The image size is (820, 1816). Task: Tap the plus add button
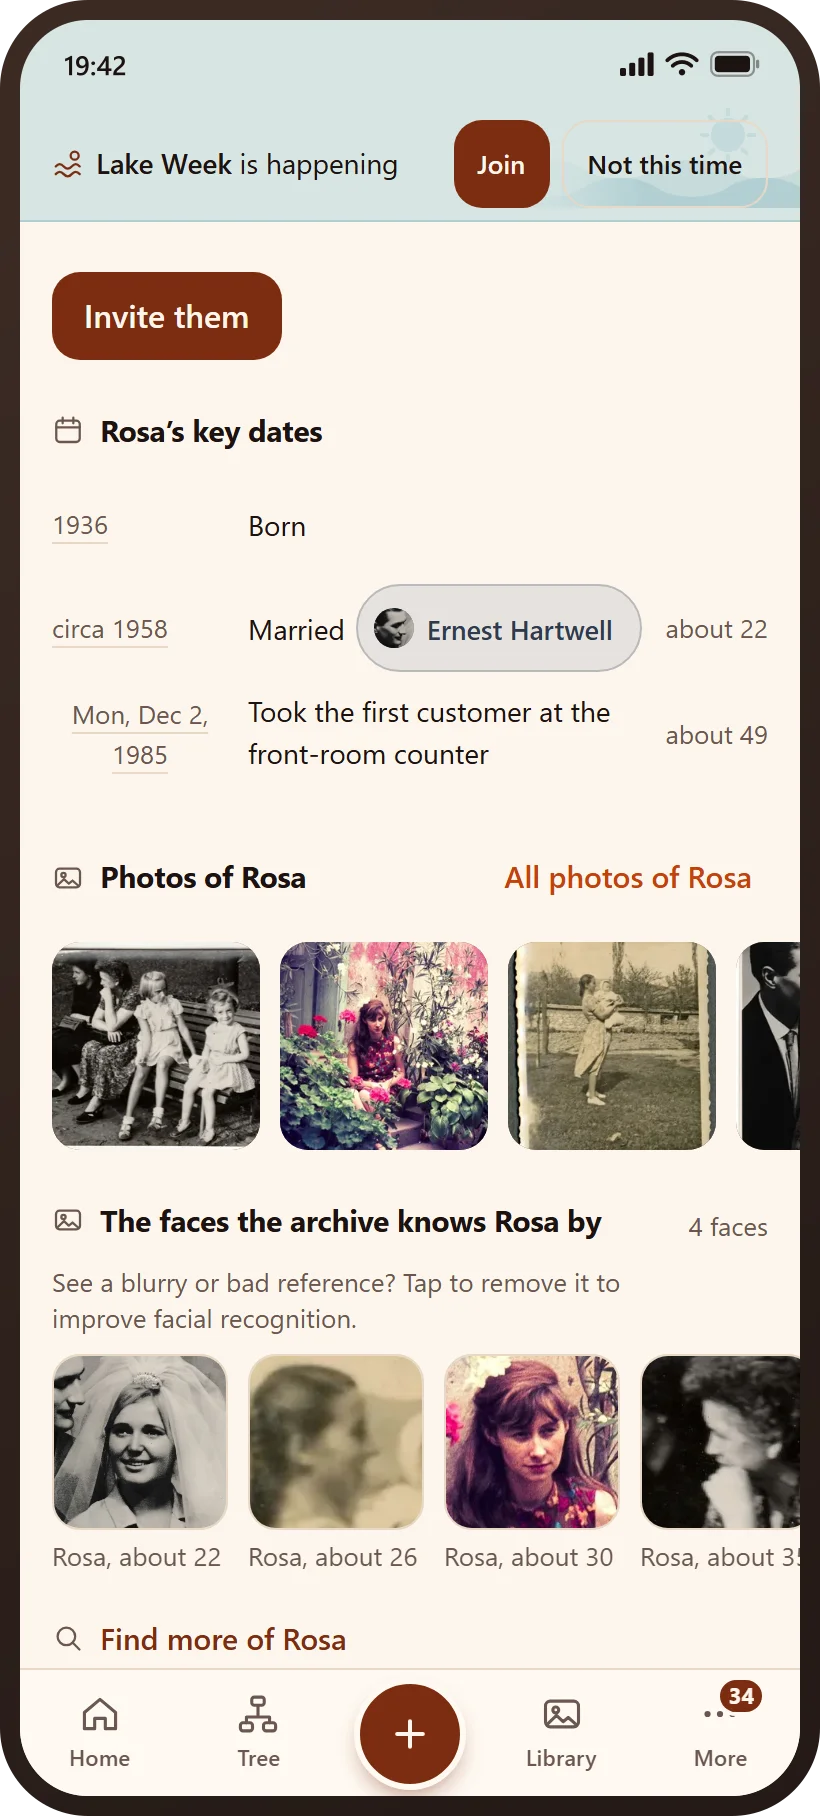click(x=410, y=1734)
